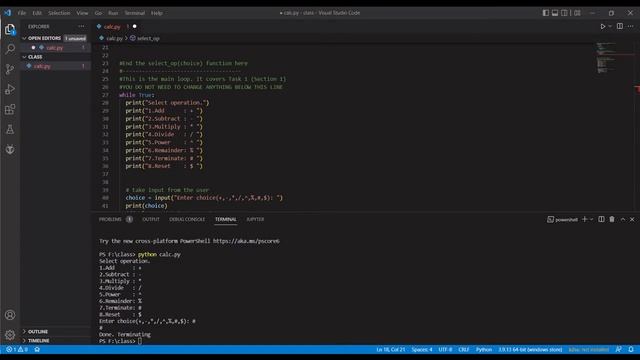Click the feedback icon in status bar

(x=619, y=349)
